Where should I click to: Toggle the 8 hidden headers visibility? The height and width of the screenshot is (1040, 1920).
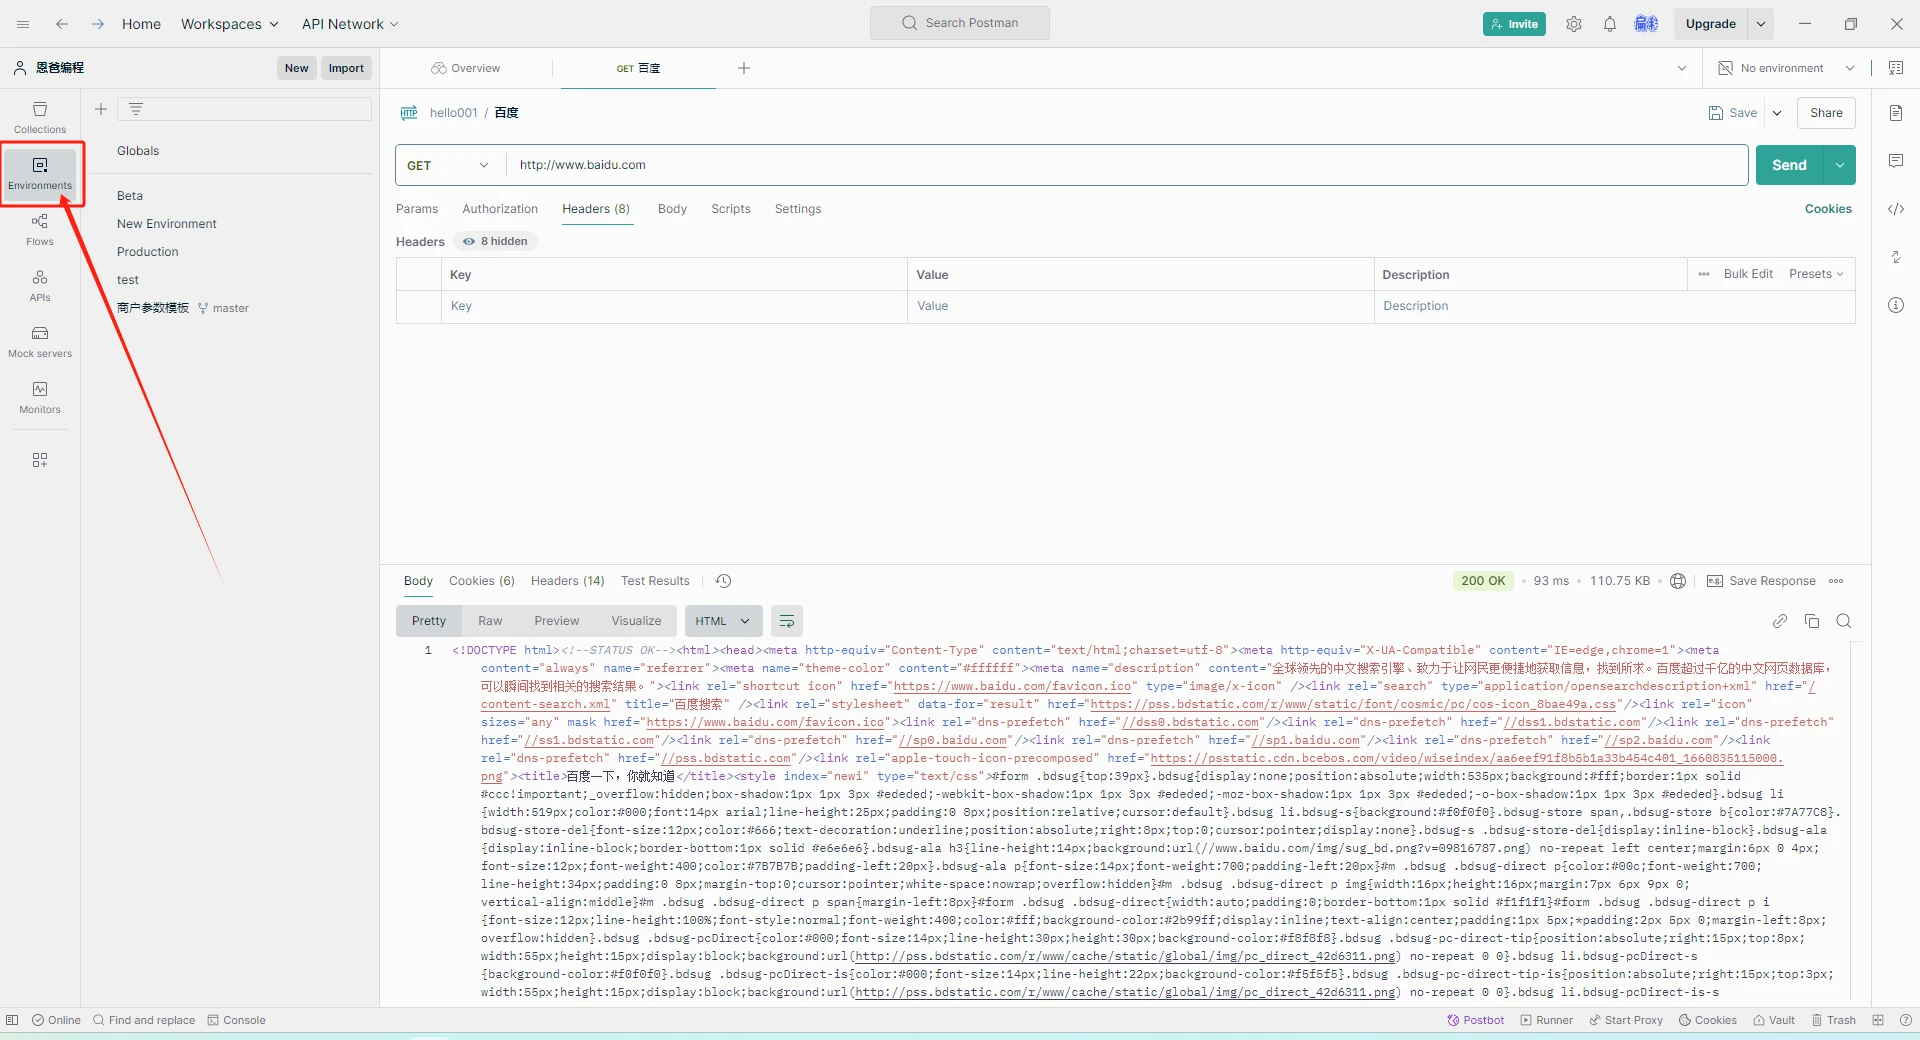point(496,241)
